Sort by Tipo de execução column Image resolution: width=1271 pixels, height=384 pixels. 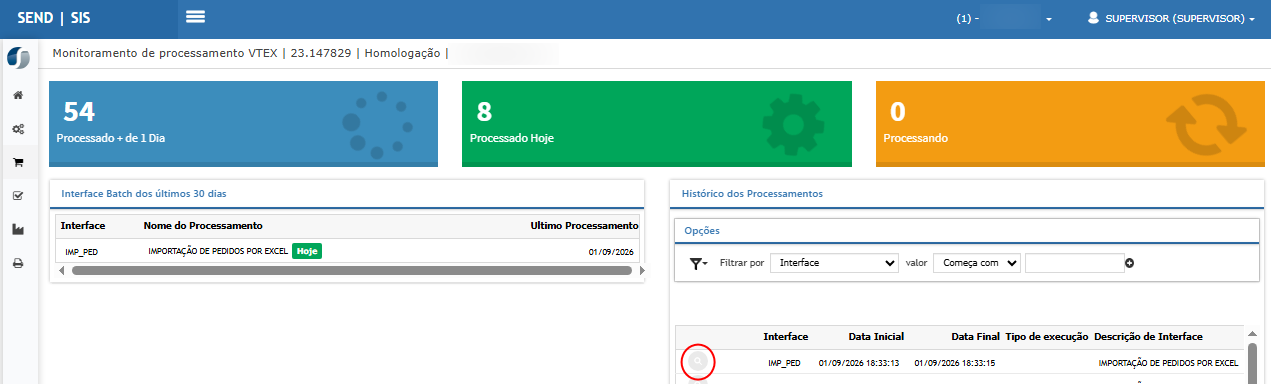tap(1046, 337)
